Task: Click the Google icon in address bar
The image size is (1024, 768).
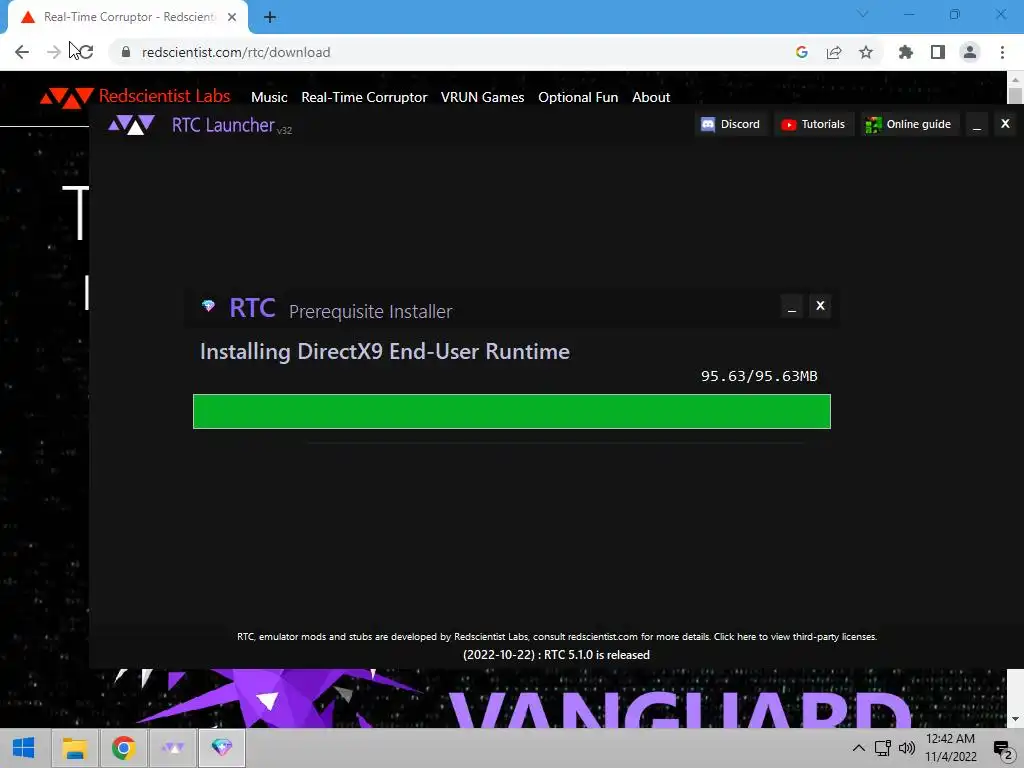Action: (x=802, y=52)
